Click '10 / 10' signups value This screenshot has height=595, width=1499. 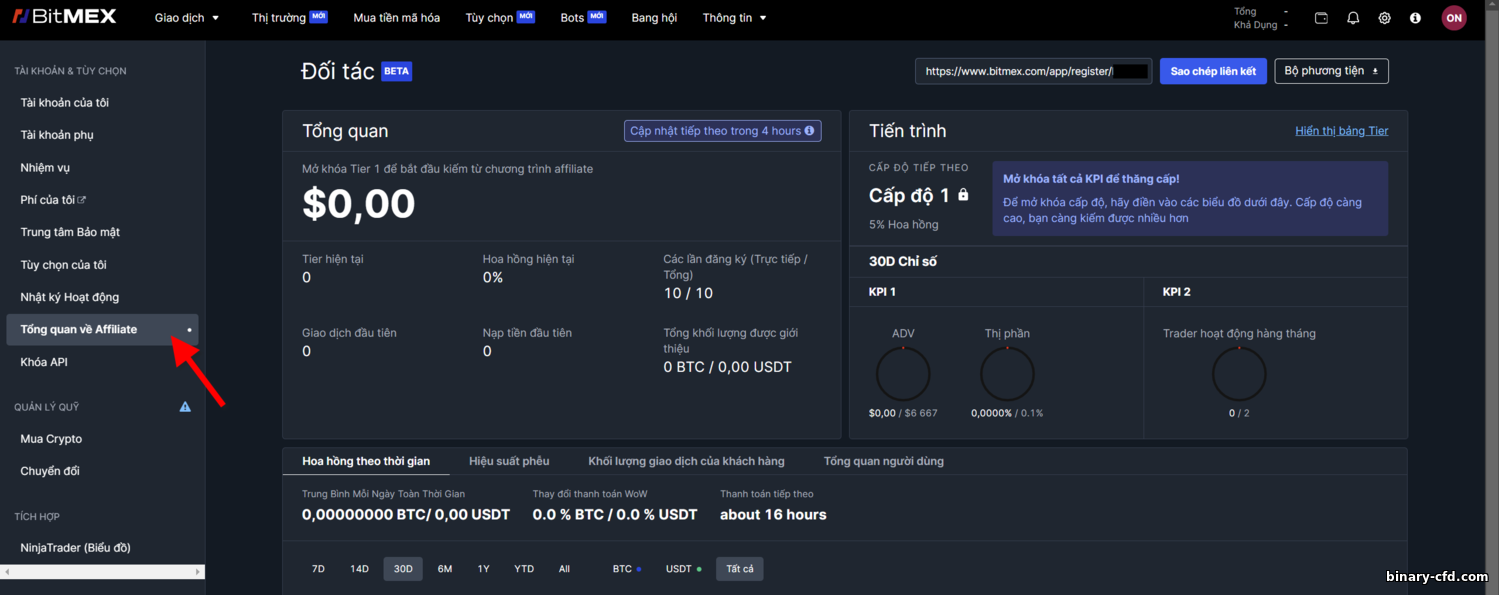(688, 293)
